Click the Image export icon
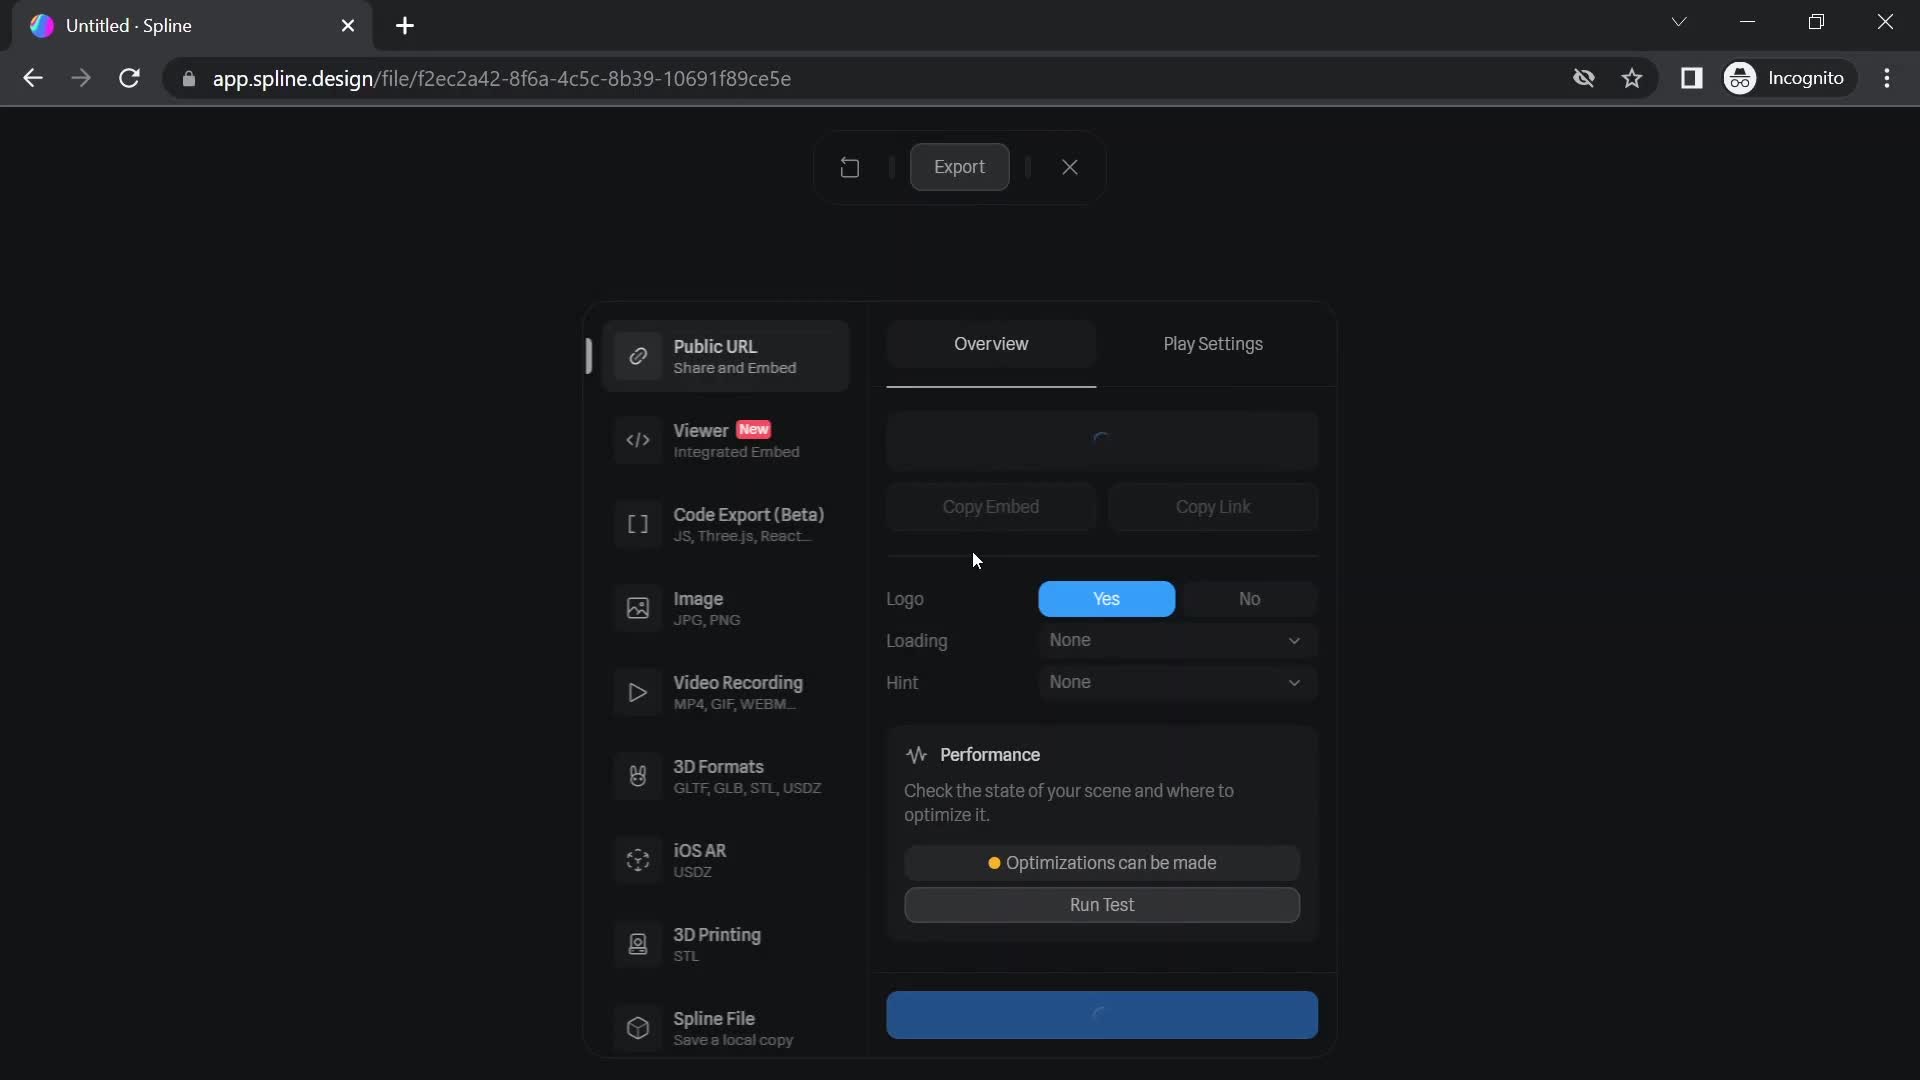Image resolution: width=1920 pixels, height=1080 pixels. pos(638,608)
